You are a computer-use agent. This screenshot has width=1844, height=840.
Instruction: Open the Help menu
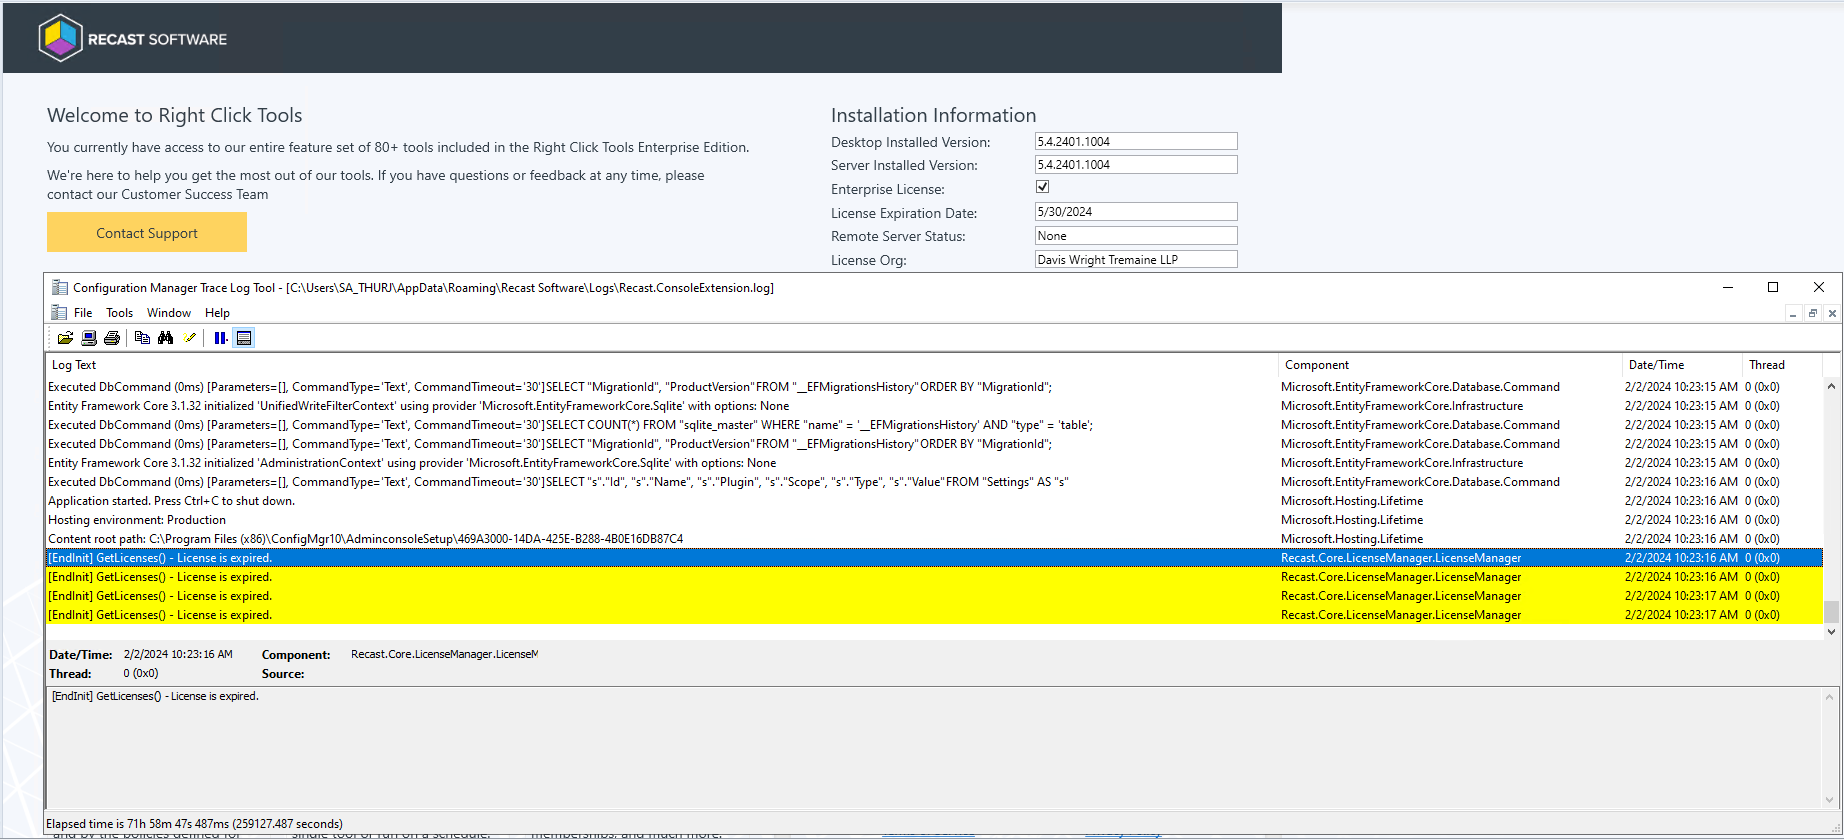(217, 313)
